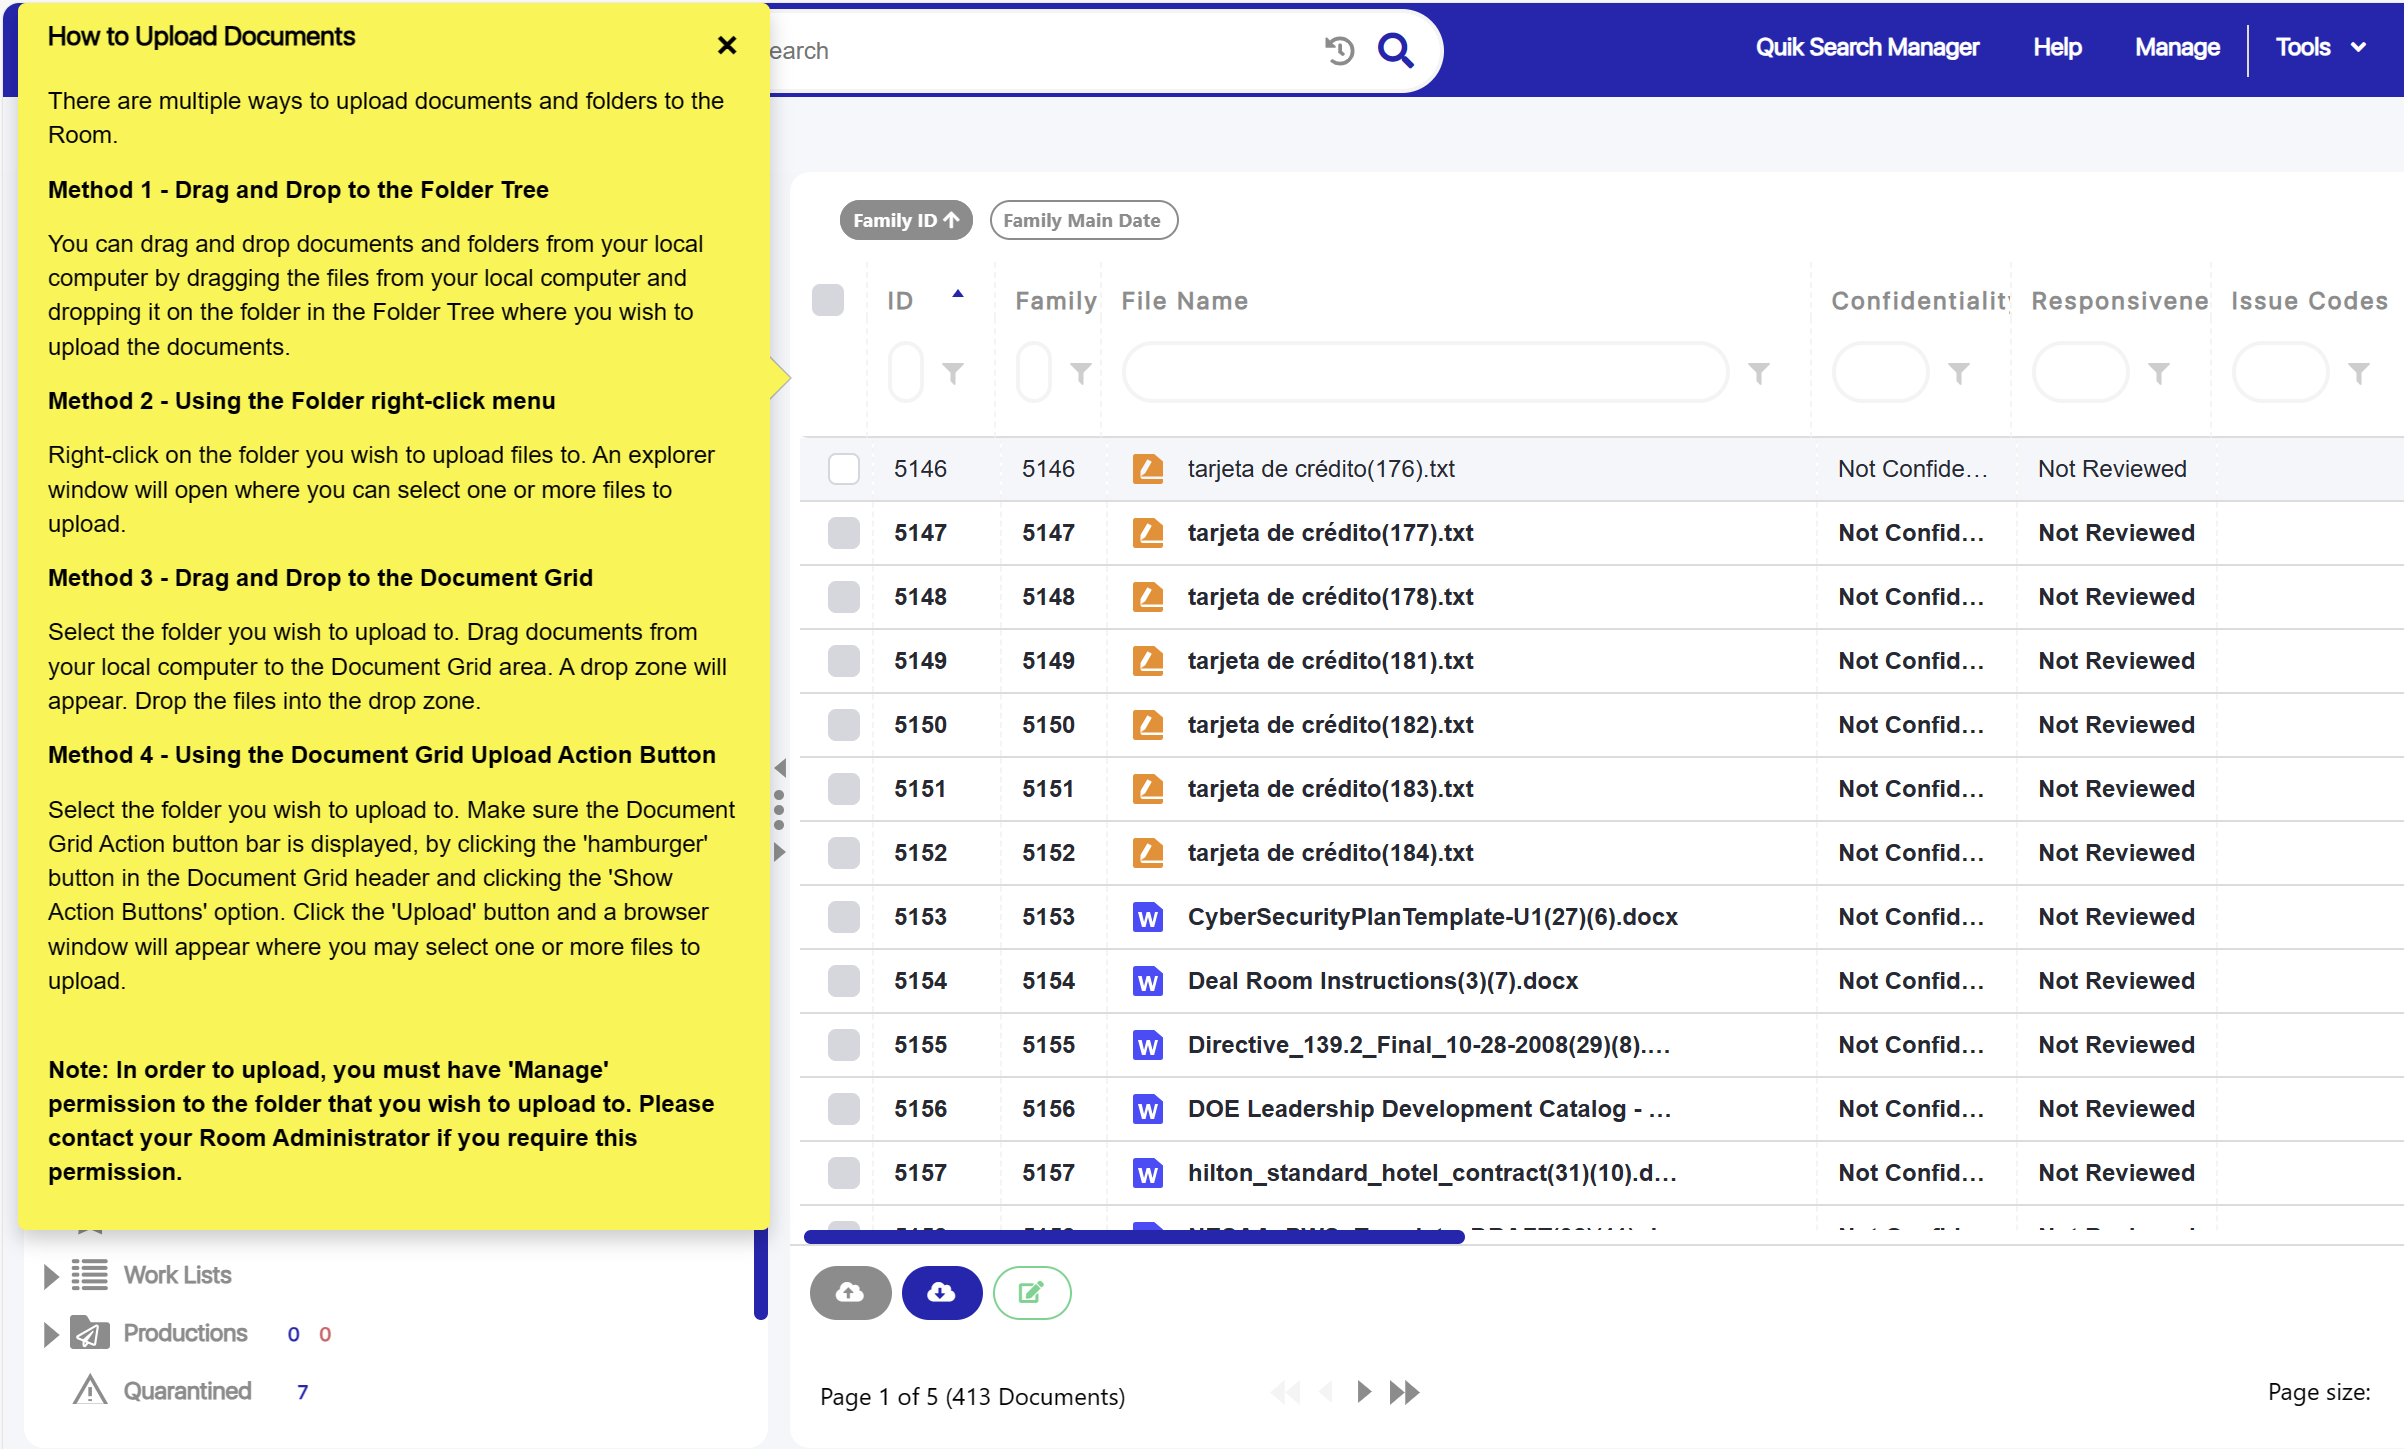Click the File Name filter funnel

1758,373
